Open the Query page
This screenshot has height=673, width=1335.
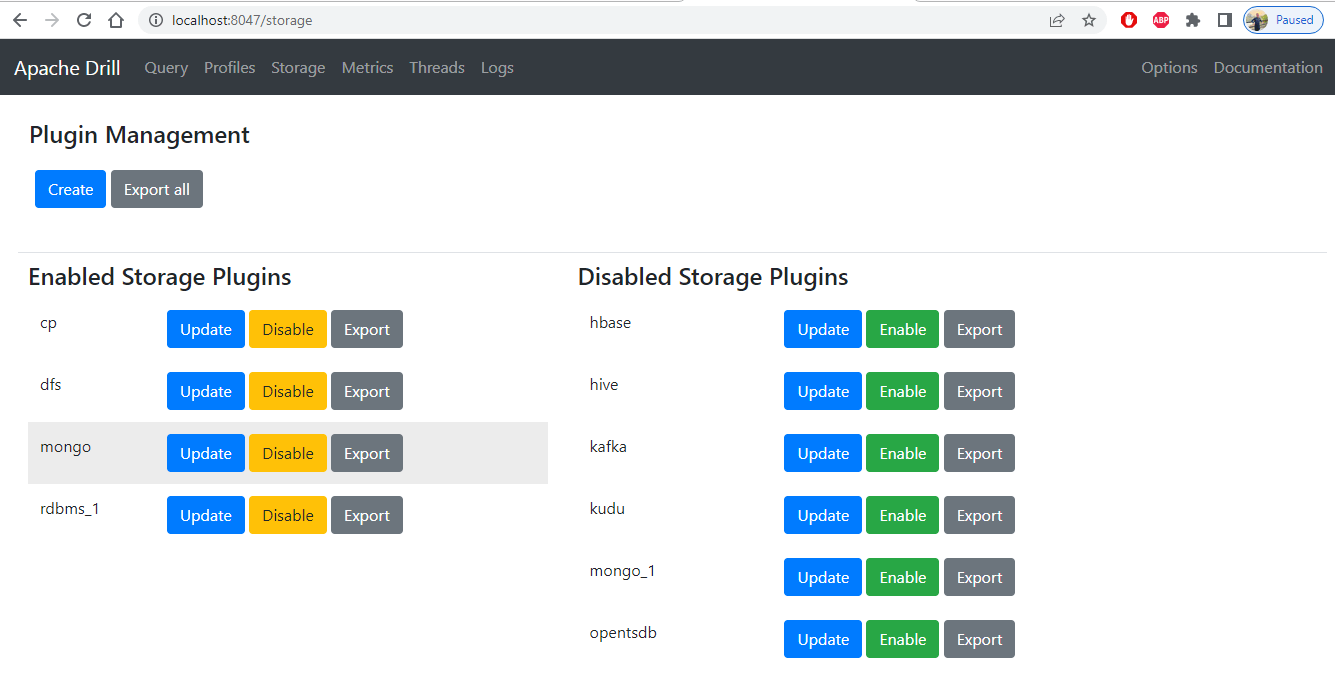[166, 68]
